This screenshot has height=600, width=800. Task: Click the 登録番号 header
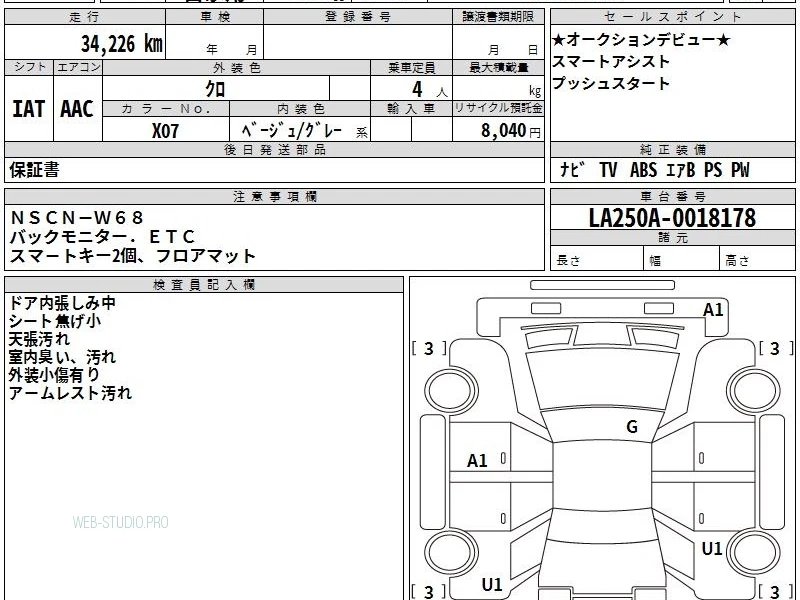[x=358, y=17]
